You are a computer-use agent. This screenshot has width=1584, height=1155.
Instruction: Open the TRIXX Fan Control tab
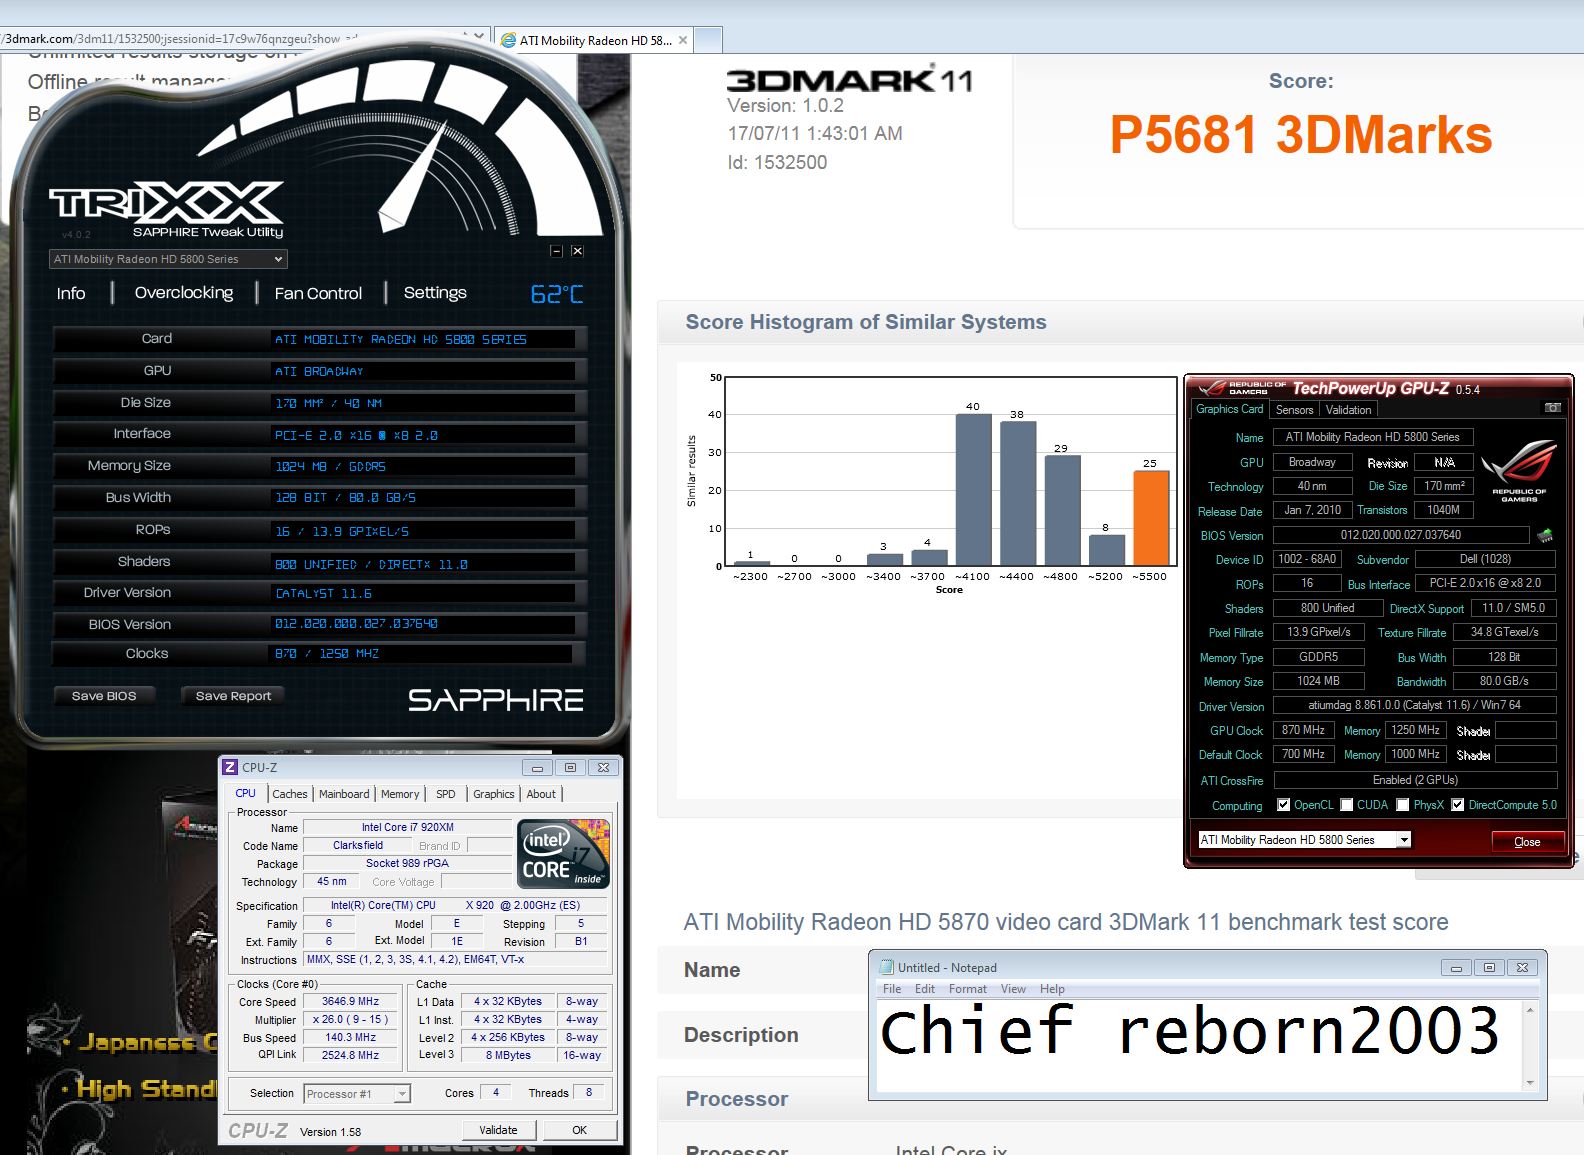pyautogui.click(x=318, y=293)
